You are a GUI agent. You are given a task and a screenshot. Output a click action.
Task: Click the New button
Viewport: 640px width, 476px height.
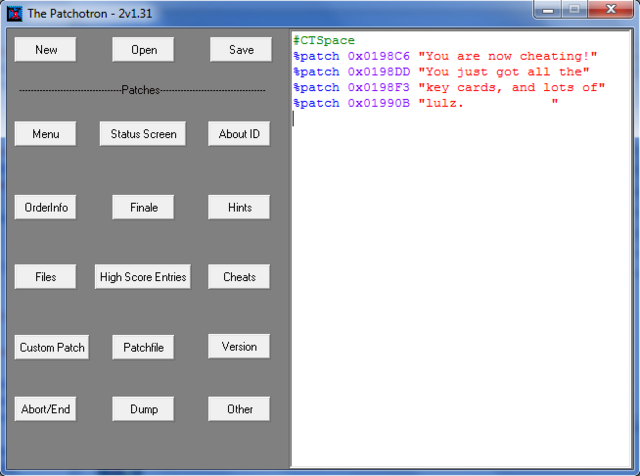(x=45, y=50)
